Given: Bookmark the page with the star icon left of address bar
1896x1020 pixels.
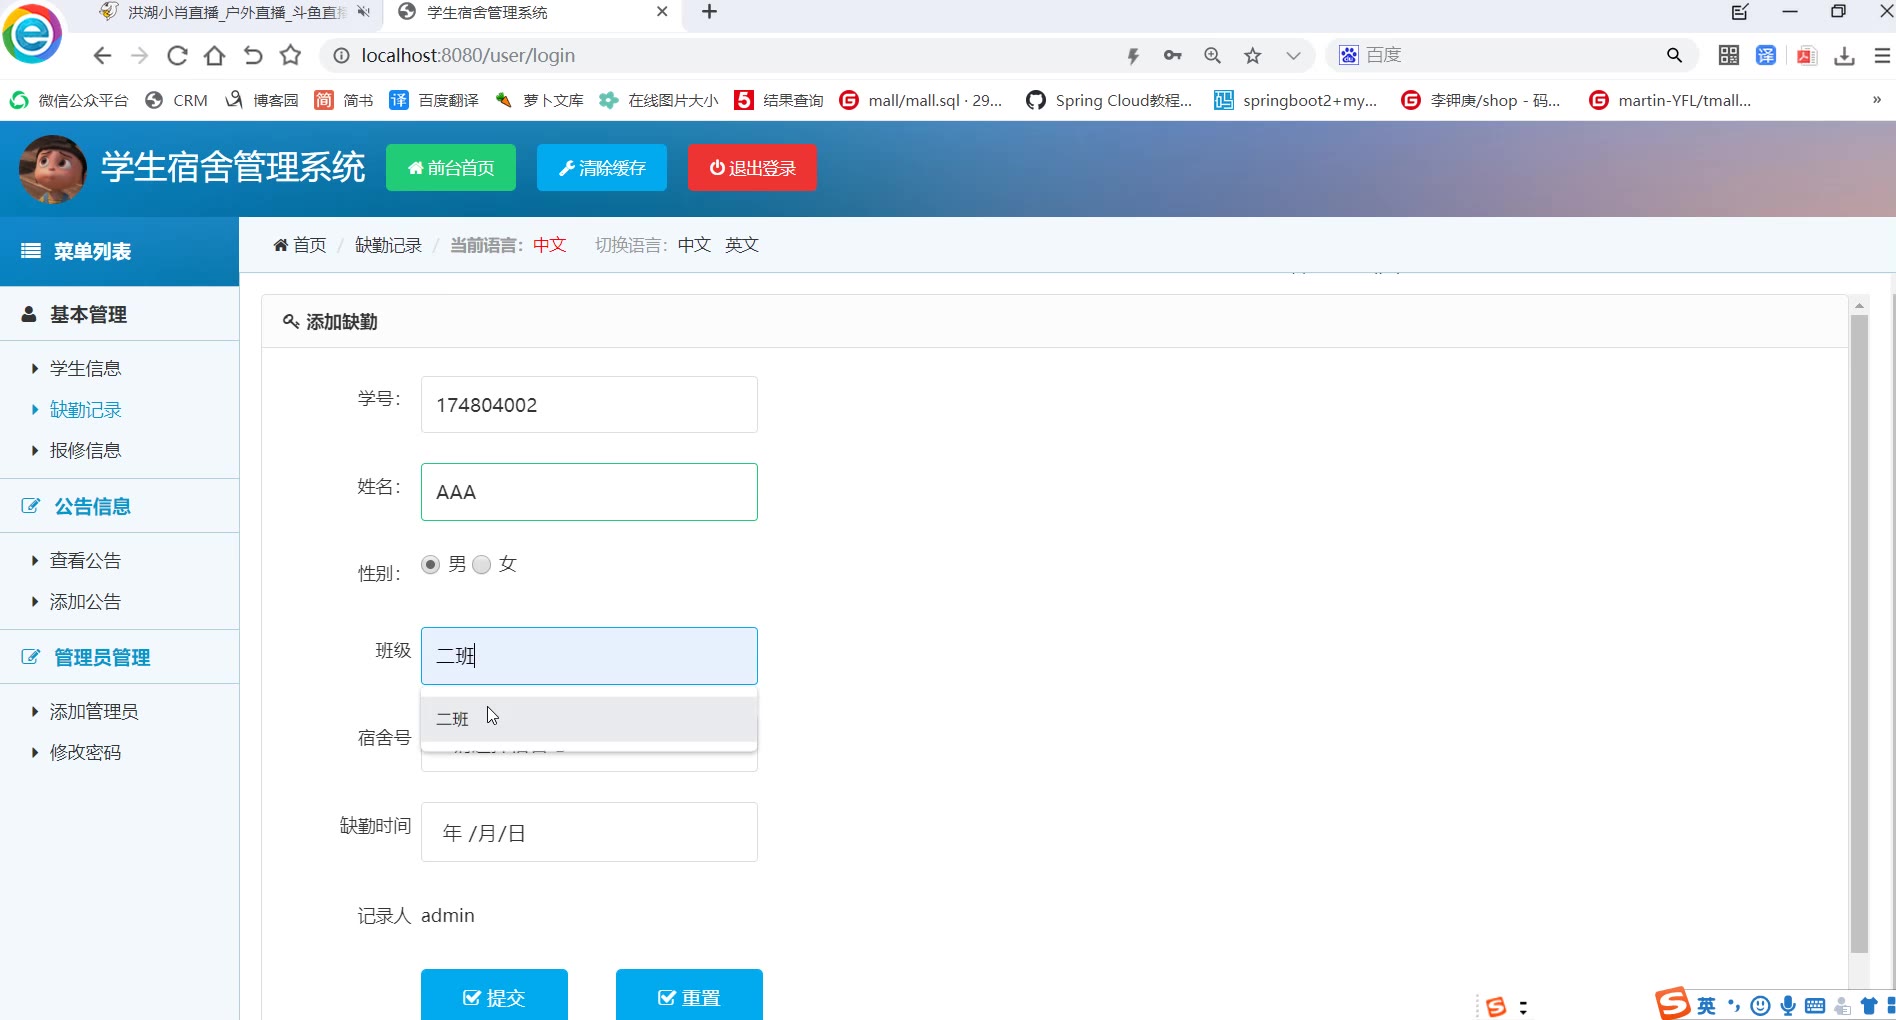Looking at the screenshot, I should (290, 56).
